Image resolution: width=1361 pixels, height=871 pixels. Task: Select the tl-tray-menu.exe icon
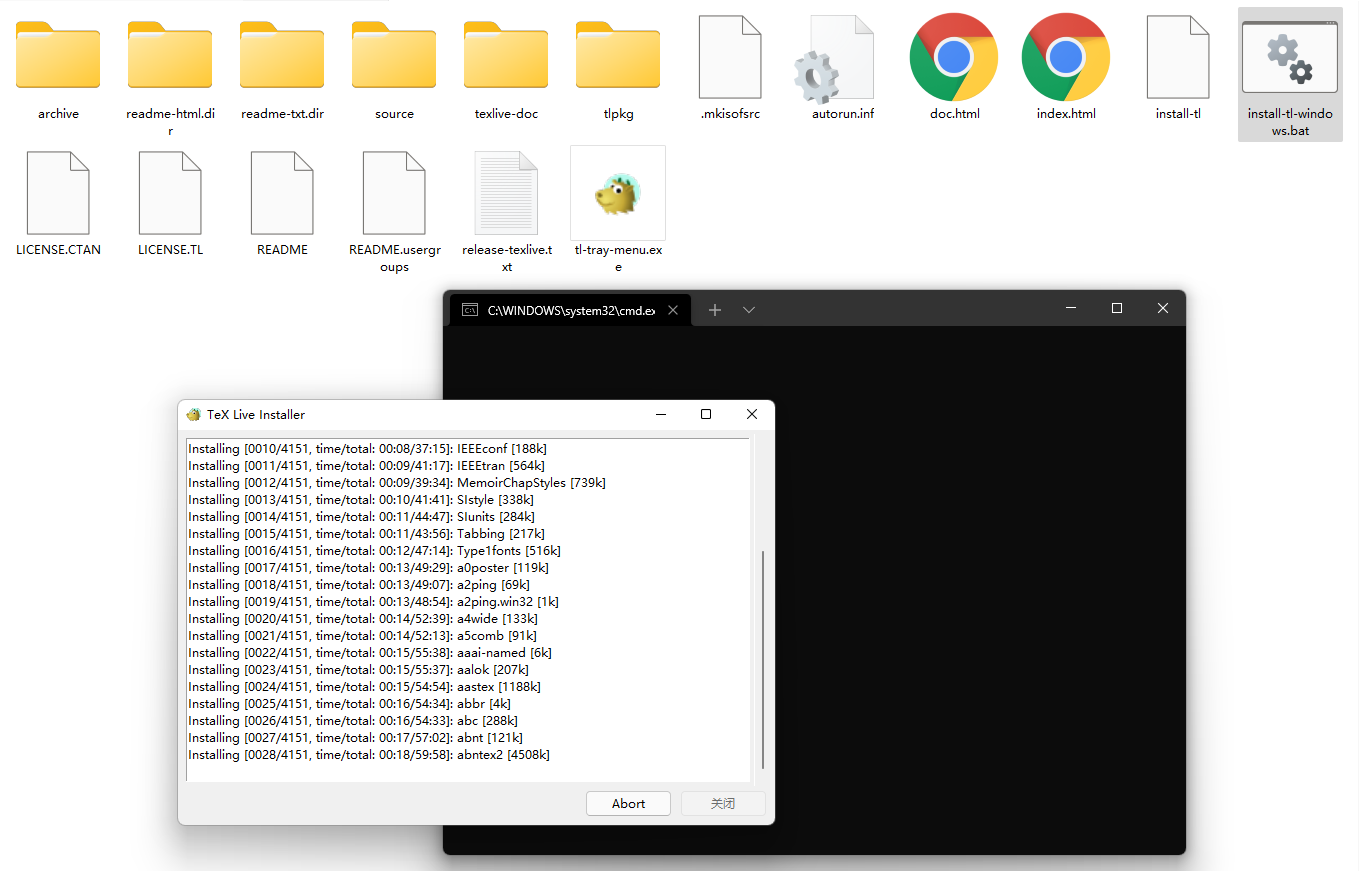pos(618,193)
